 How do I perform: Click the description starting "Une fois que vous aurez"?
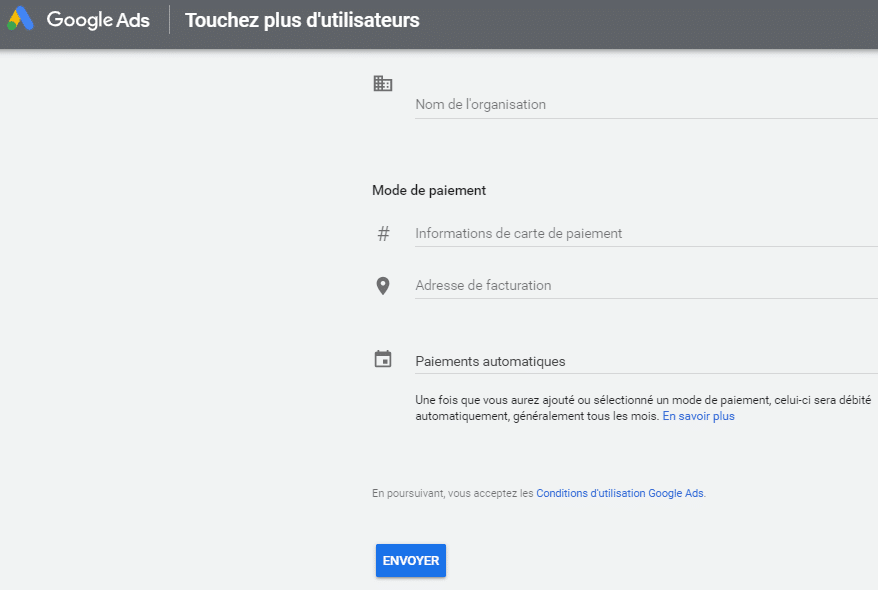coord(643,408)
